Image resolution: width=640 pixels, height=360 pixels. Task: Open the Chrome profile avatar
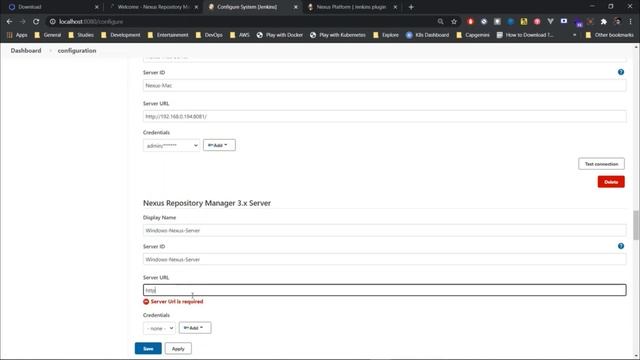point(618,21)
